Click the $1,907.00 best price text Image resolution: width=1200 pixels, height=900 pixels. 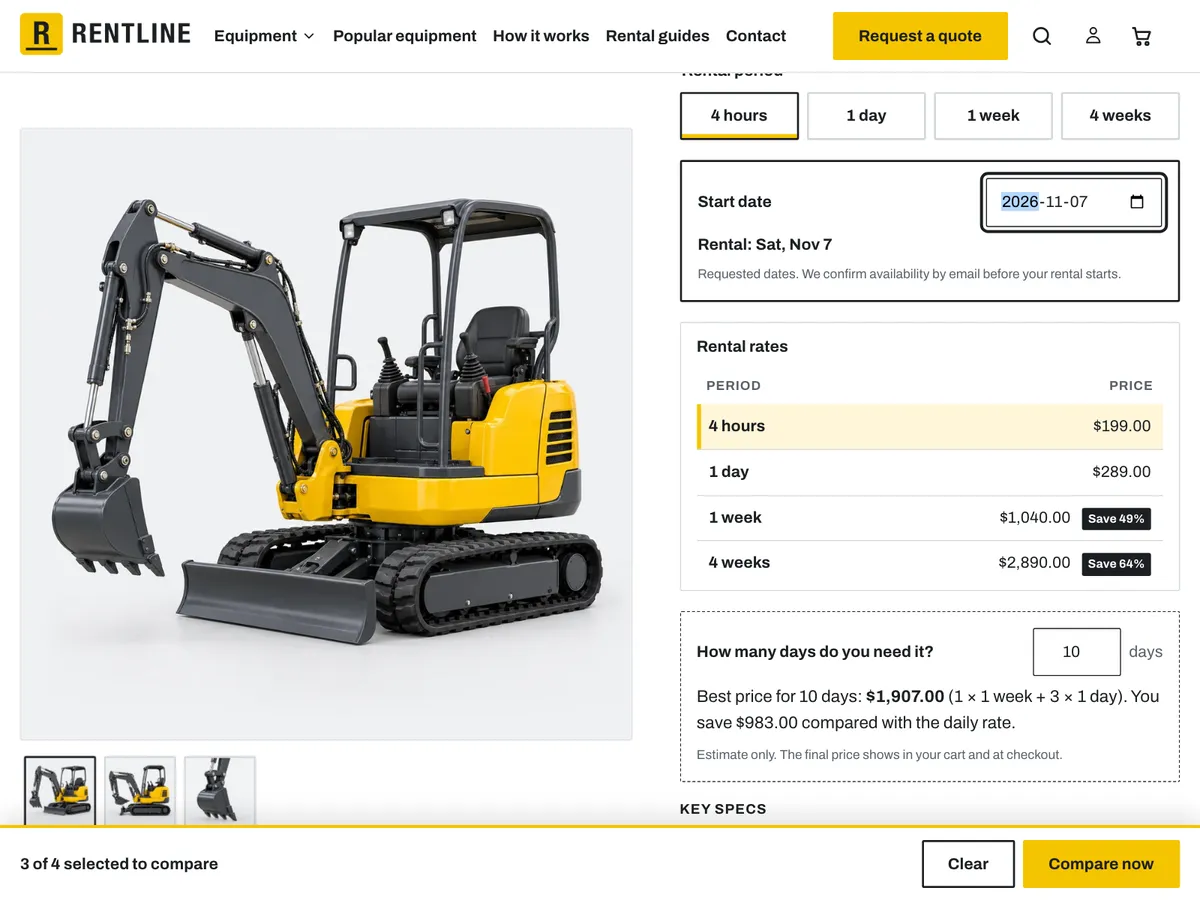(905, 696)
